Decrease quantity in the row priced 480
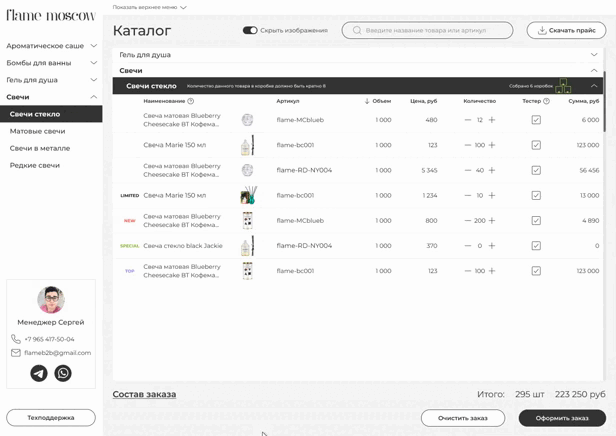616x436 pixels. 468,120
